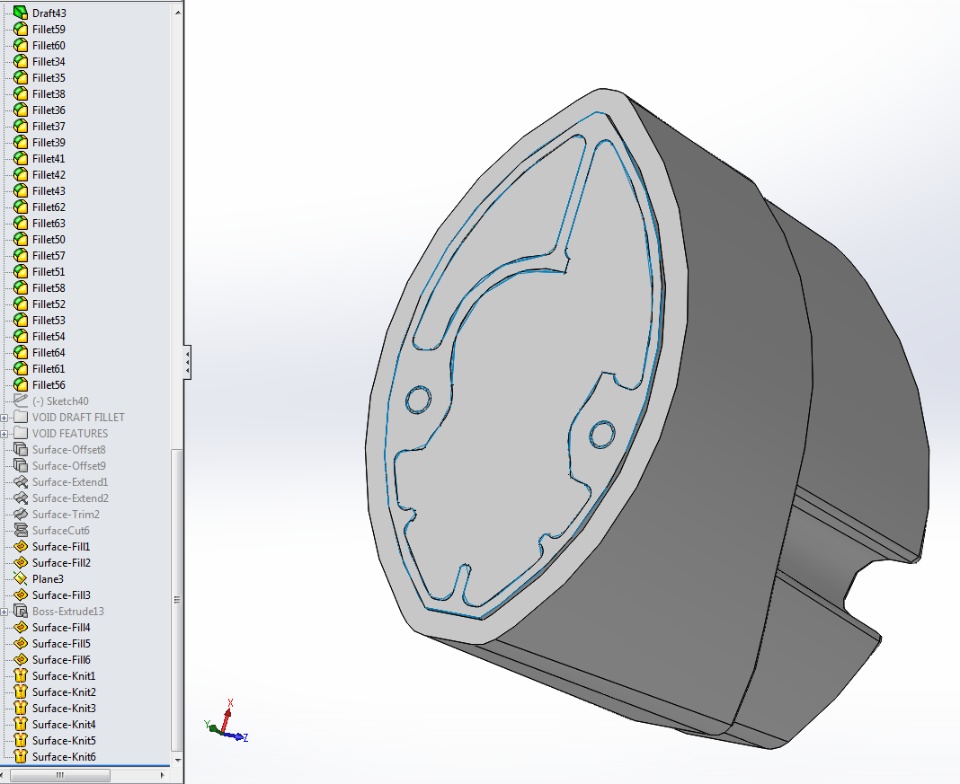Viewport: 960px width, 784px height.
Task: Select Fillet51 in the feature tree
Action: [x=49, y=272]
